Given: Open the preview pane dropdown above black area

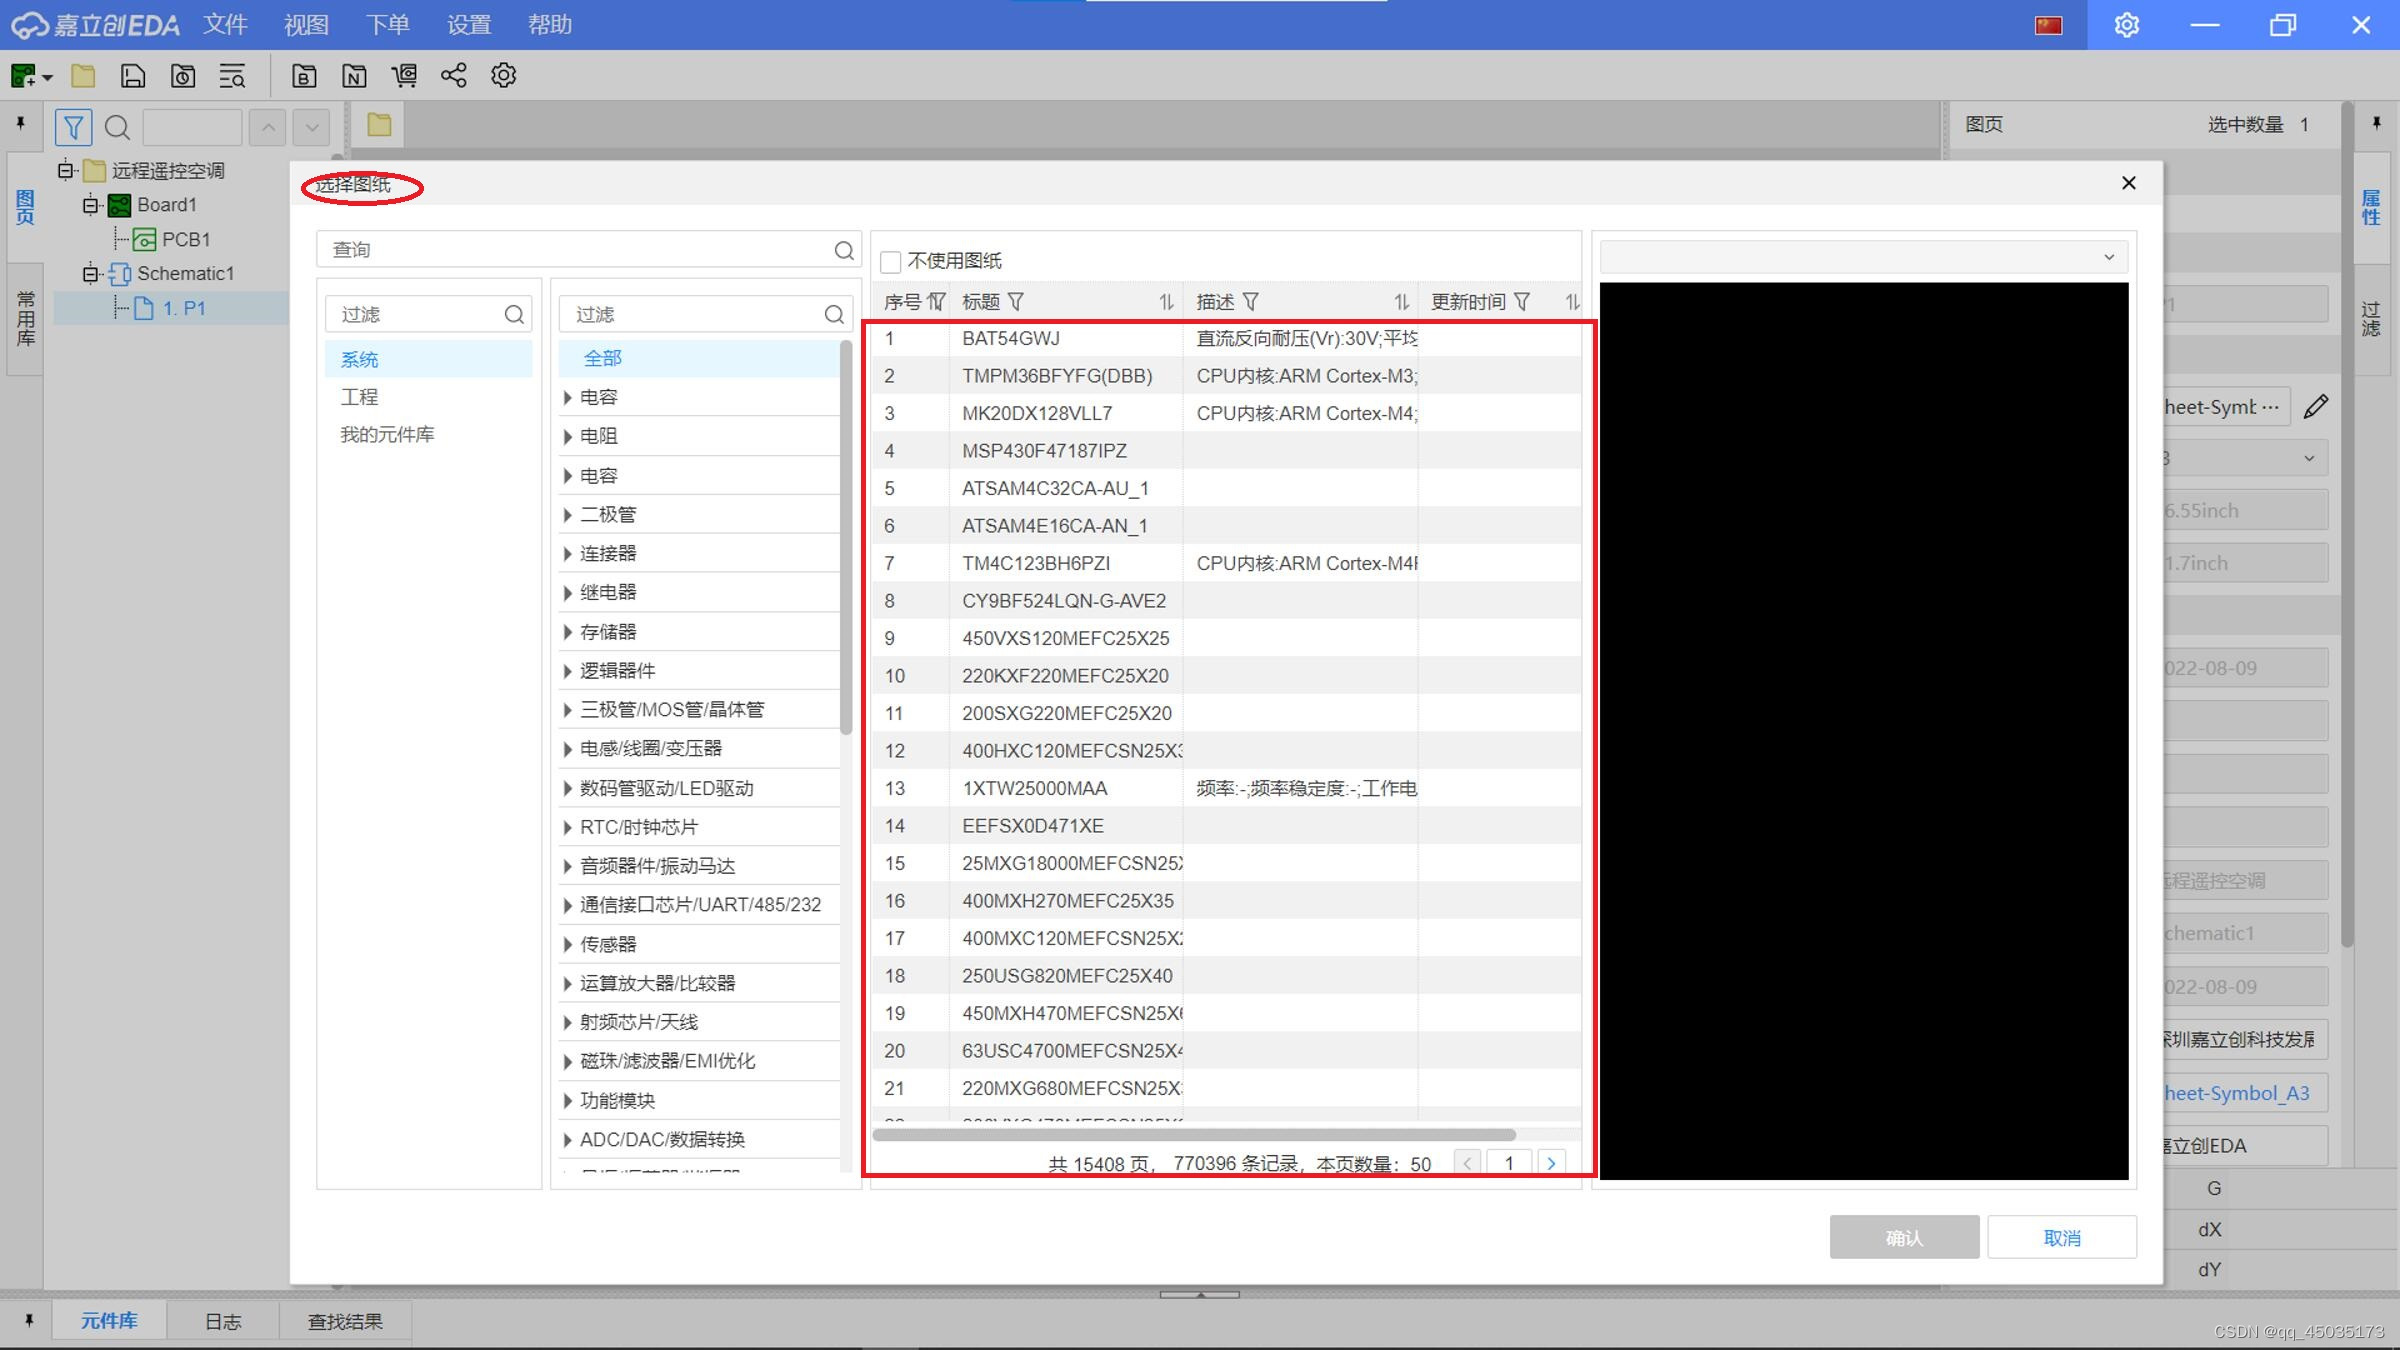Looking at the screenshot, I should pyautogui.click(x=1864, y=257).
